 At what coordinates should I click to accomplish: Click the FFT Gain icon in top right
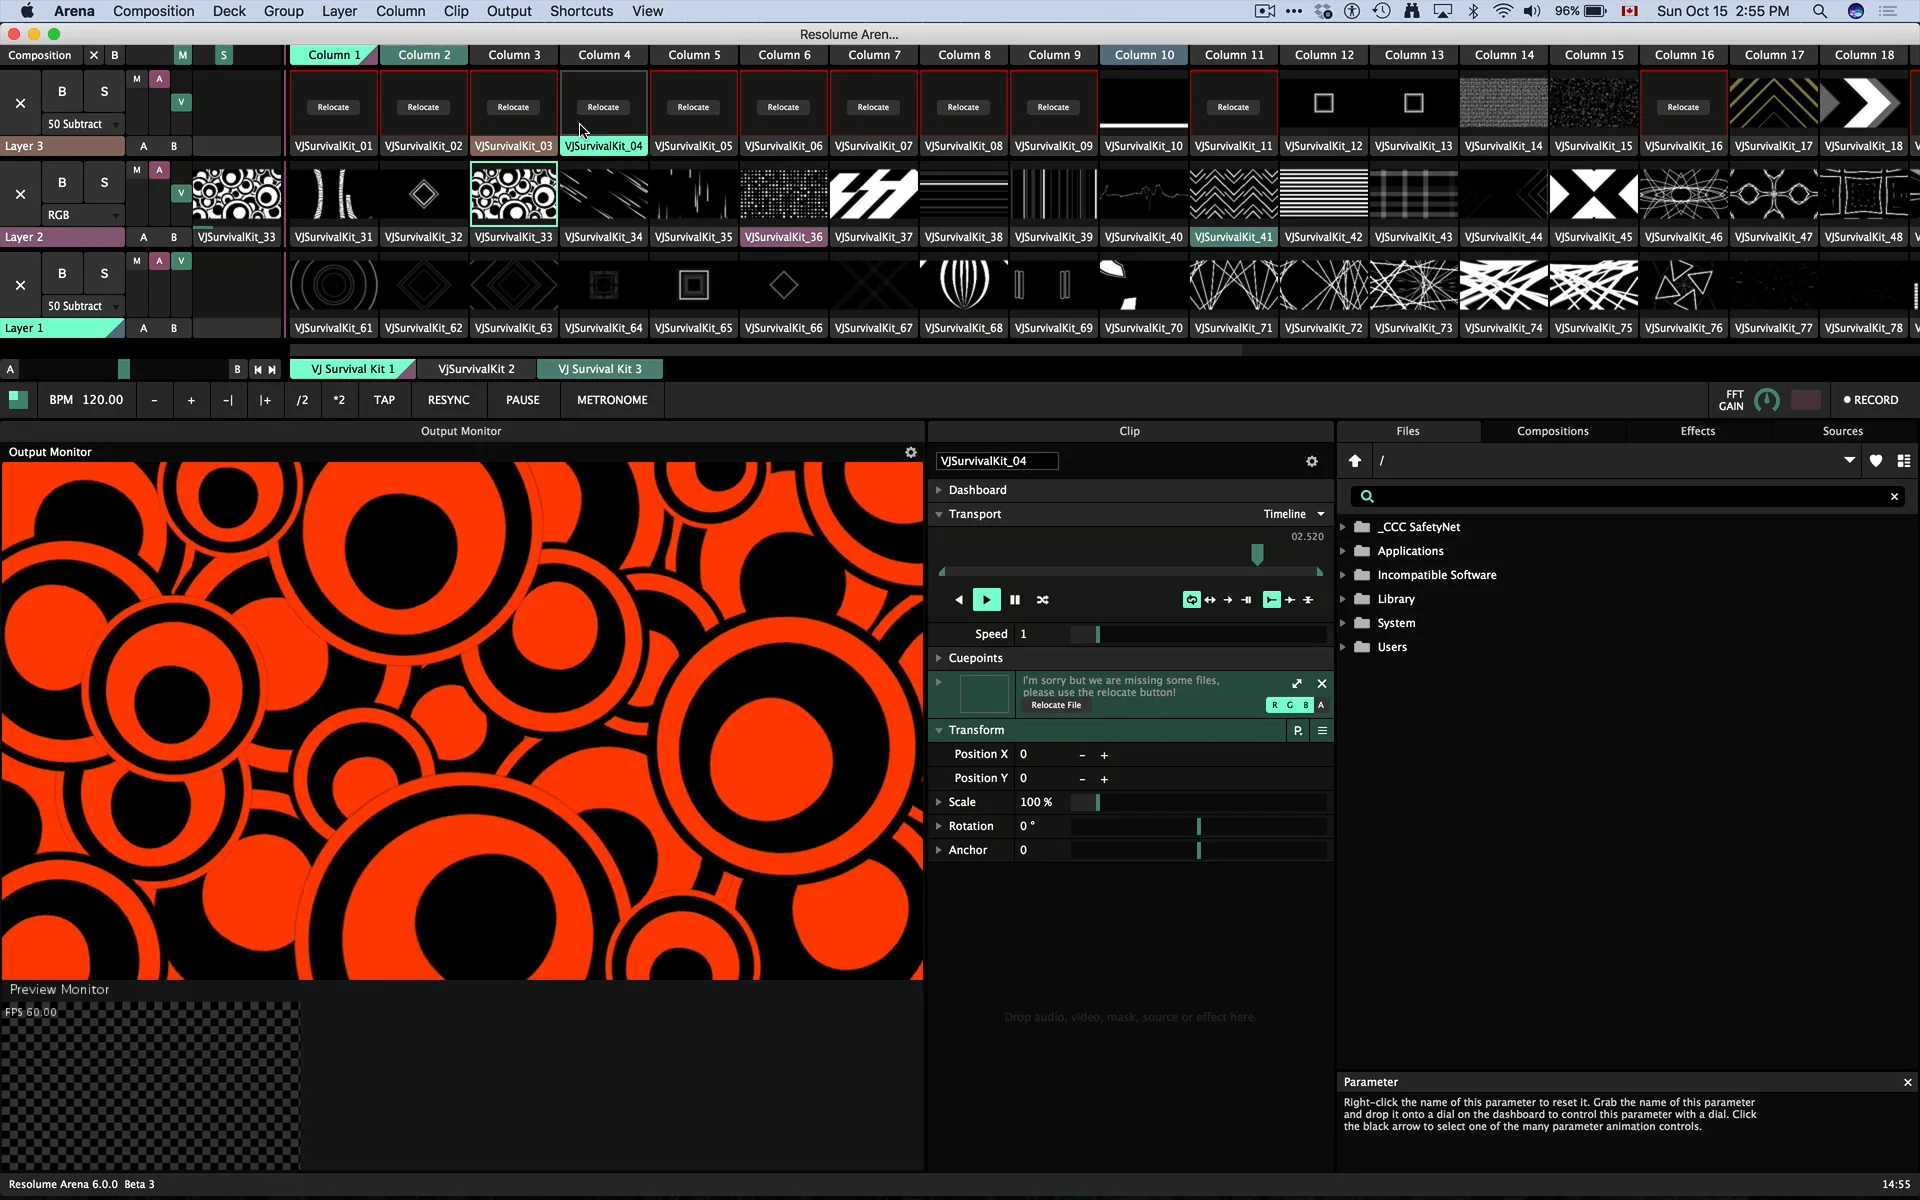pyautogui.click(x=1767, y=400)
